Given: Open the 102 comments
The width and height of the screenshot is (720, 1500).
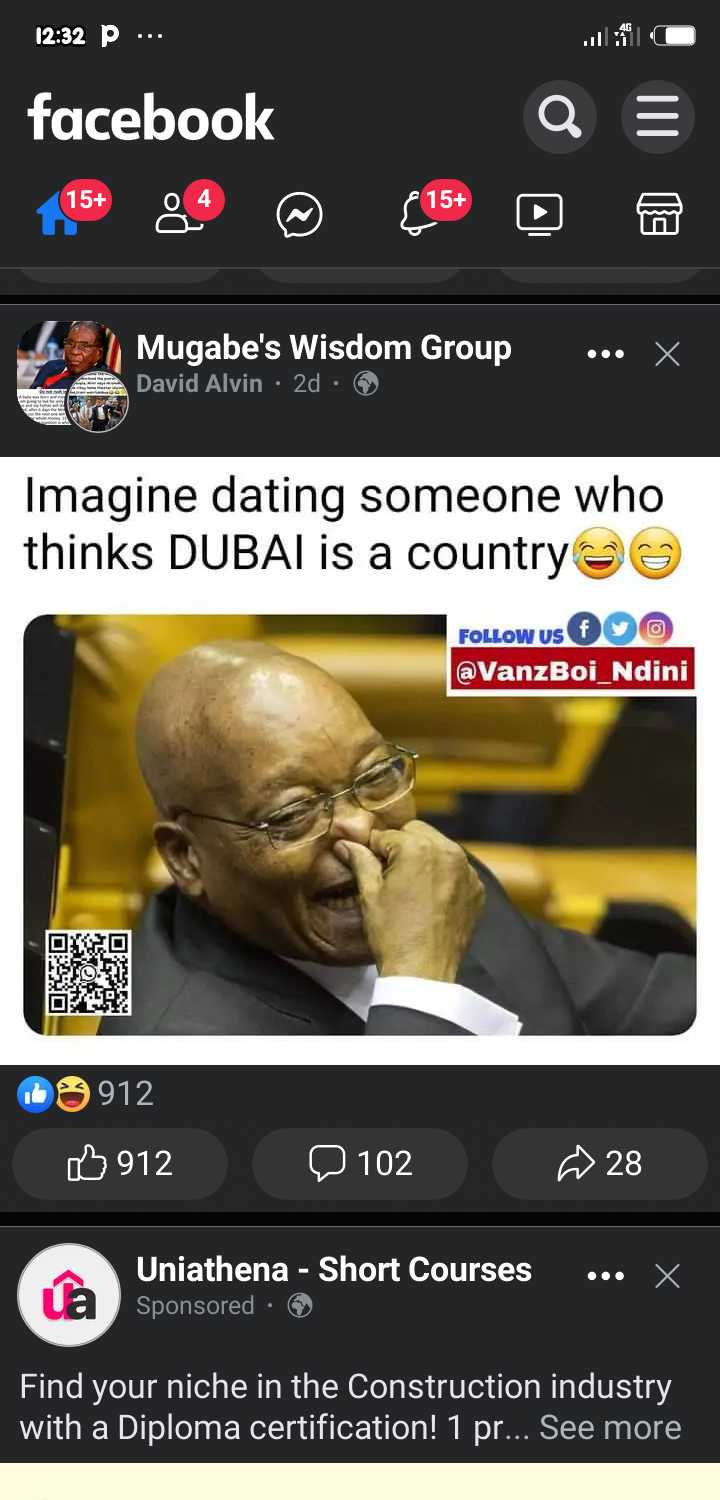Looking at the screenshot, I should [360, 1163].
